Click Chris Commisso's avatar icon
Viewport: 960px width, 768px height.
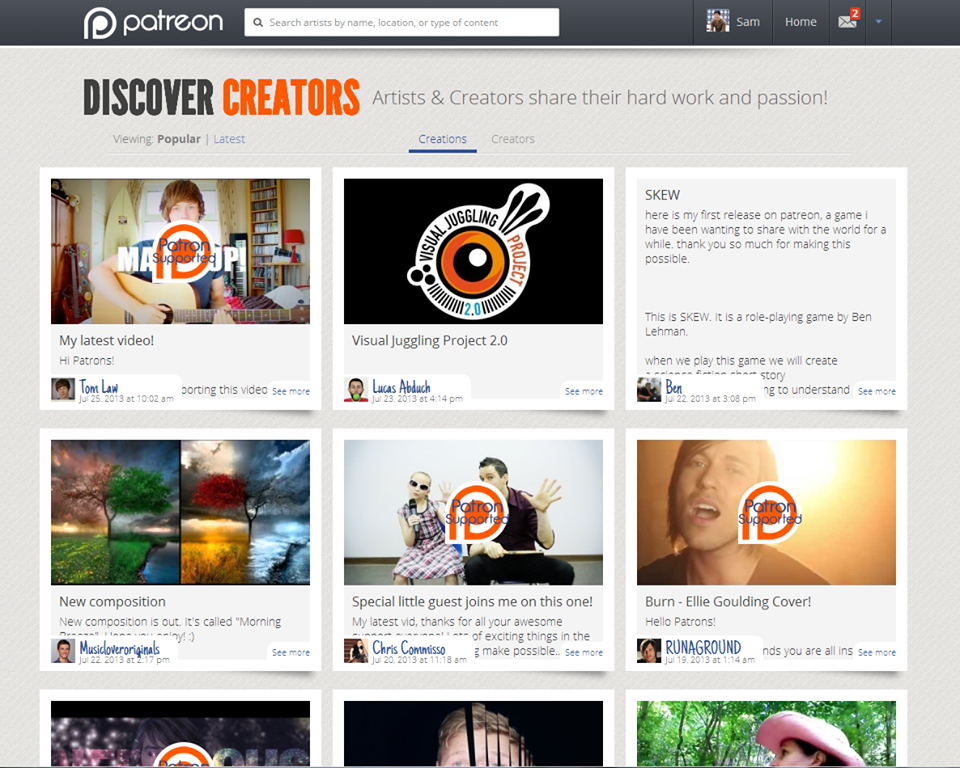356,650
